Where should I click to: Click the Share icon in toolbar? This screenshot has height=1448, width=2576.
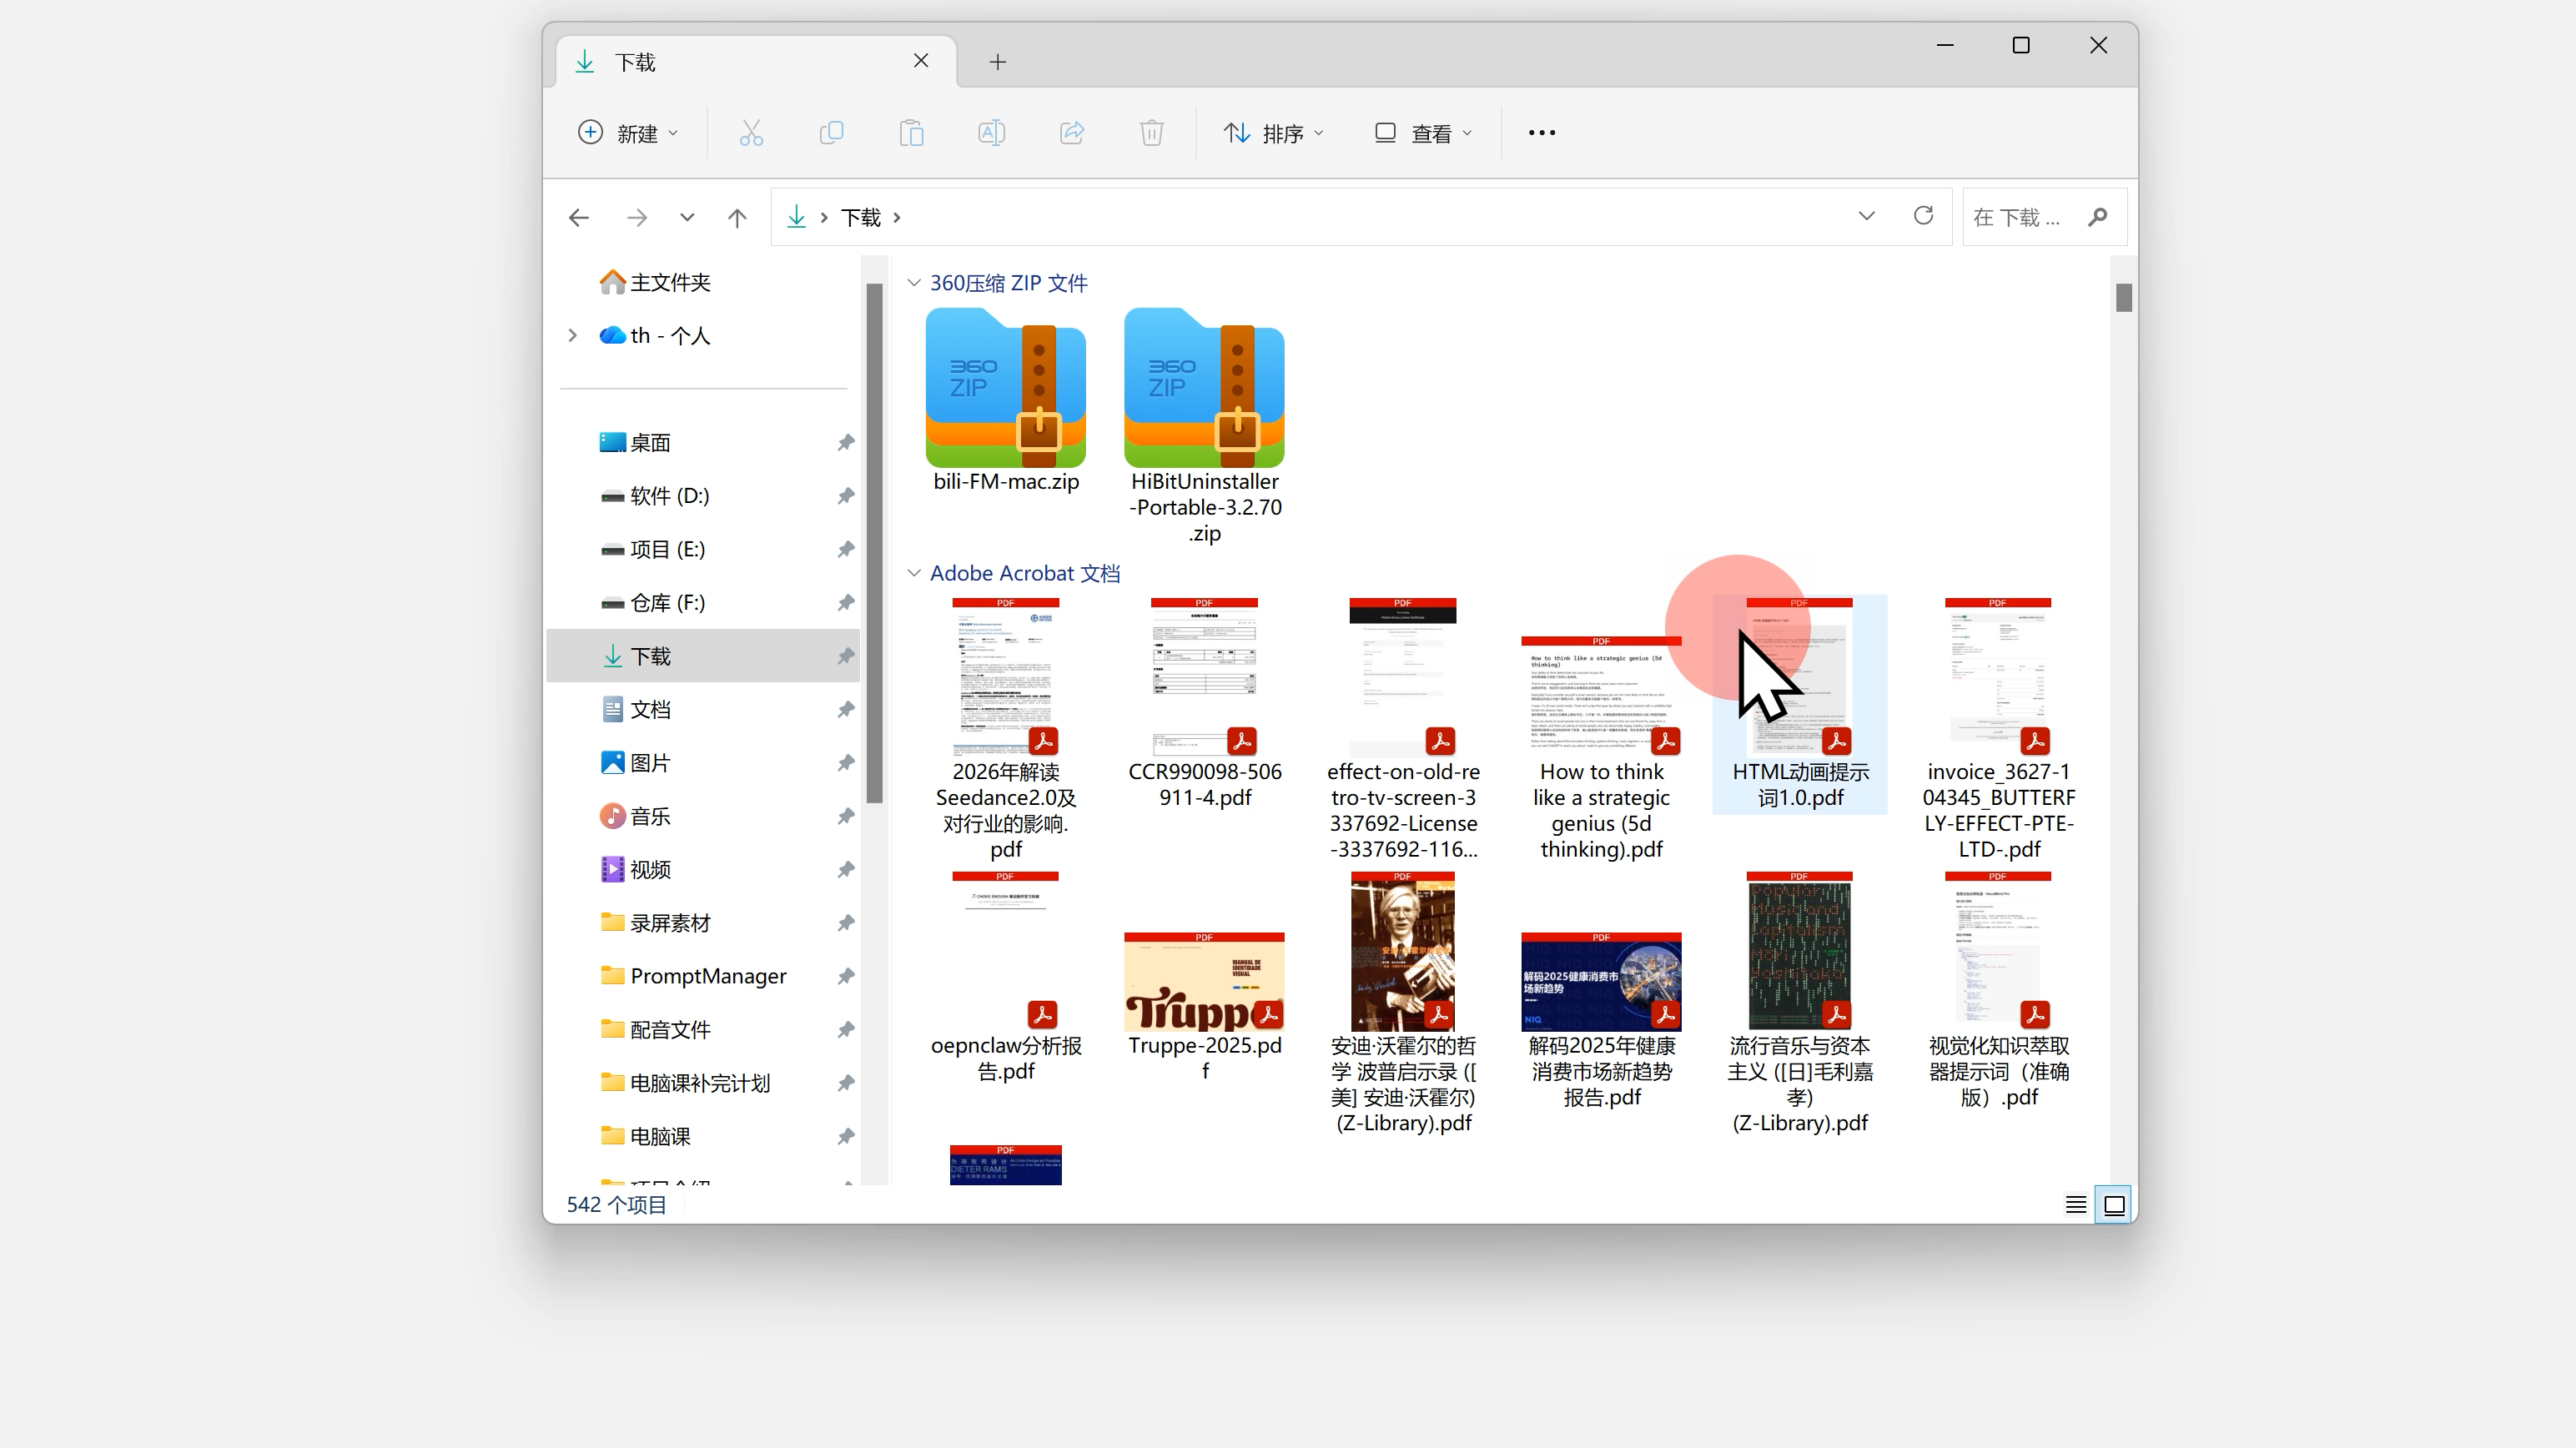pos(1071,133)
